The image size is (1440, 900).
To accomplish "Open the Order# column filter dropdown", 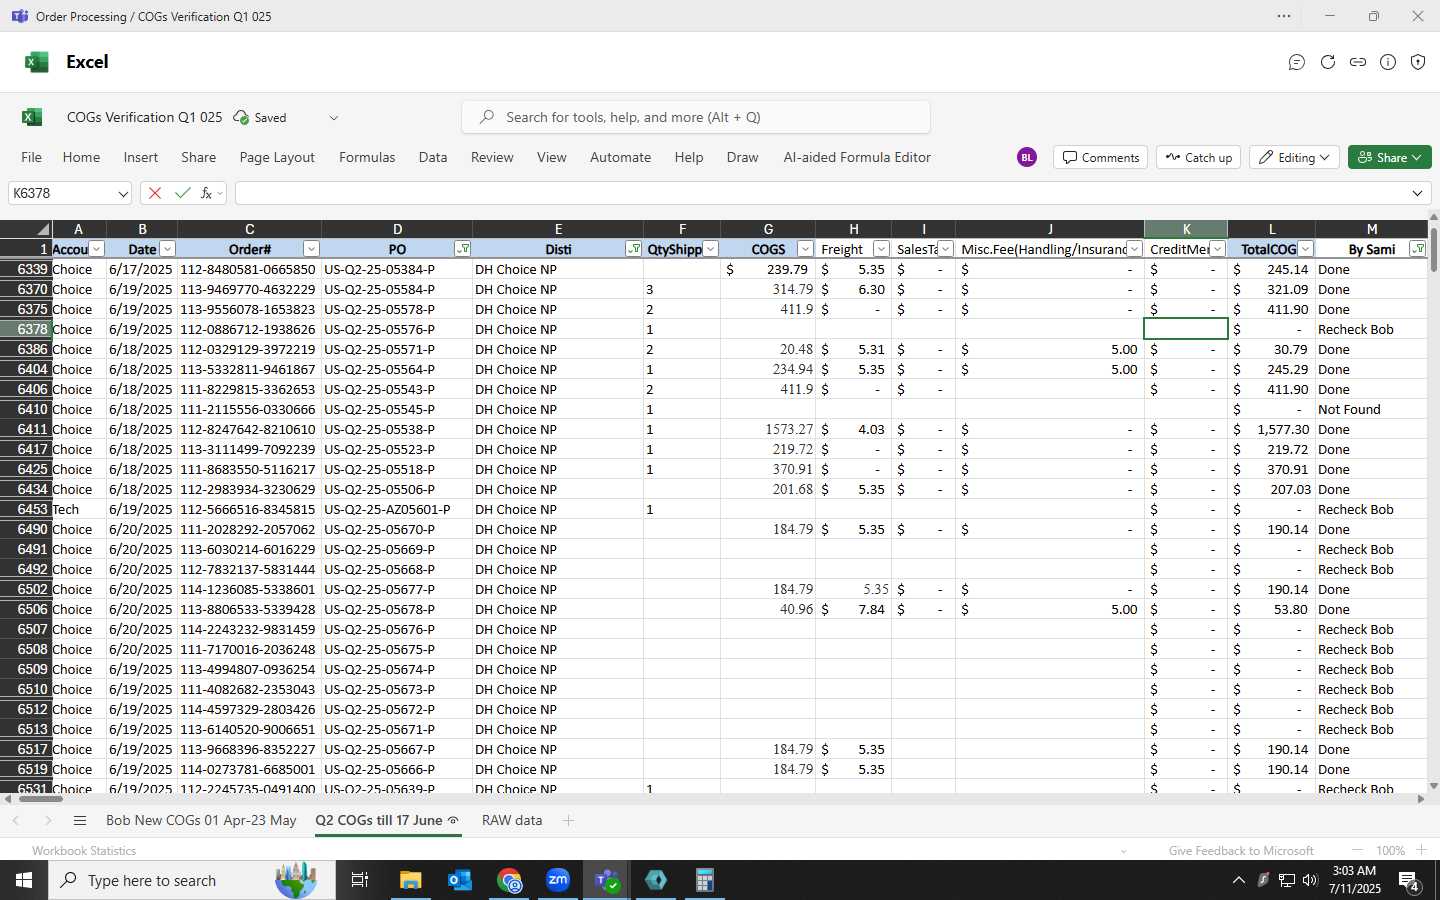I will (x=311, y=249).
